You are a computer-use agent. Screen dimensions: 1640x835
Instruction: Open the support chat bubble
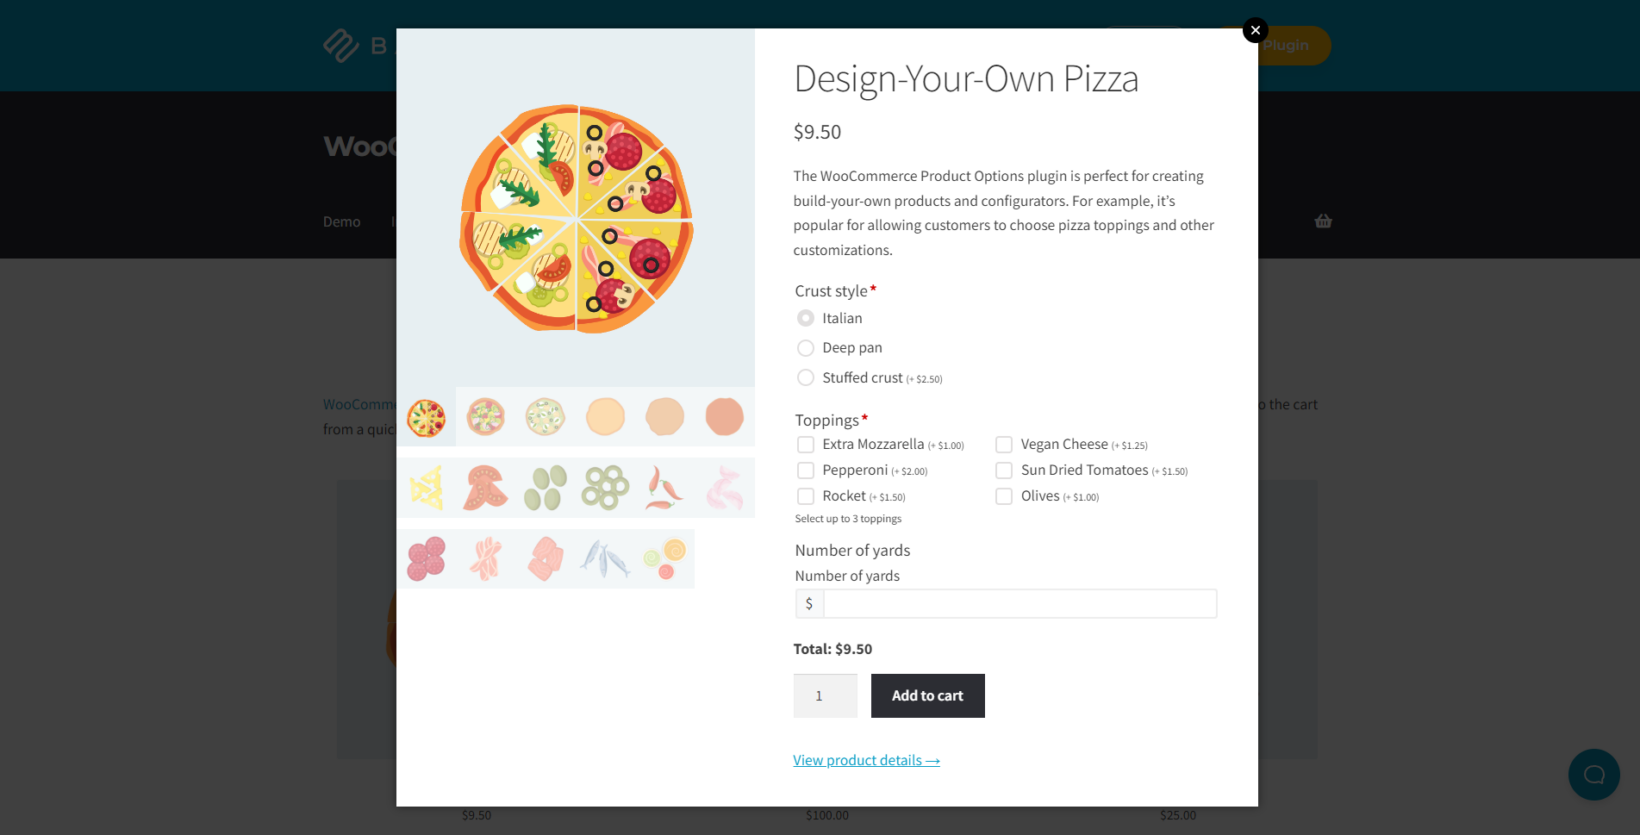click(1593, 774)
